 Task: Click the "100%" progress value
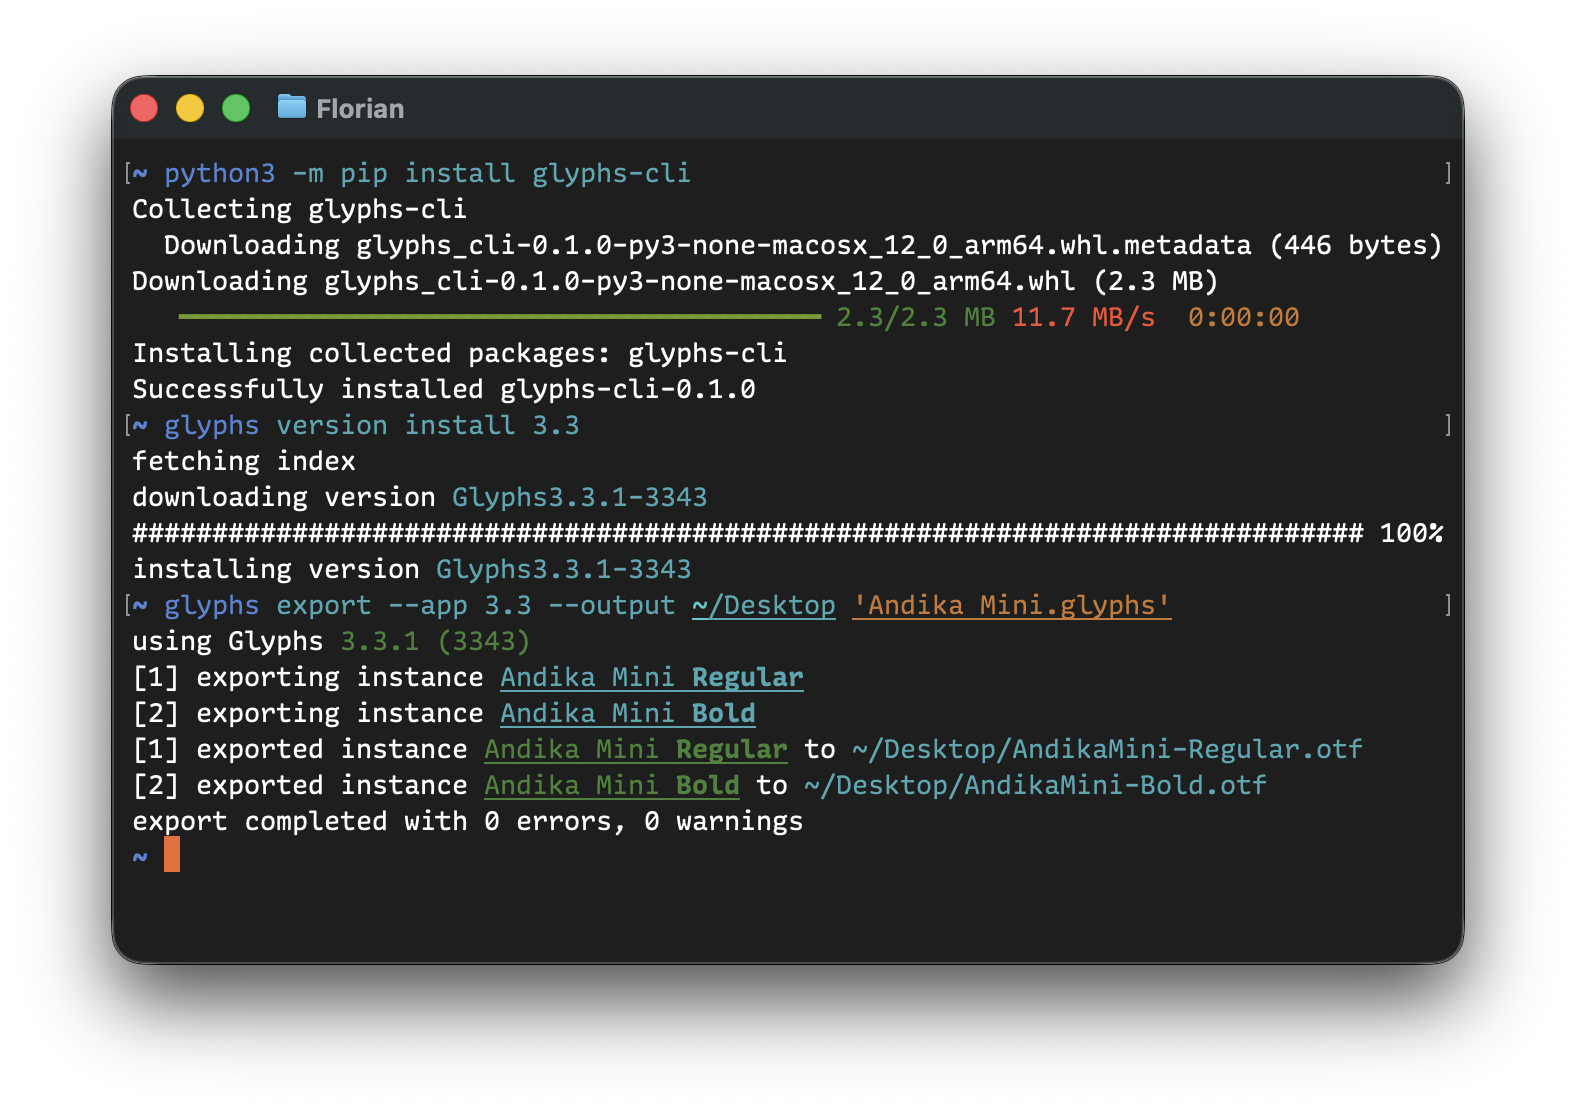1411,533
